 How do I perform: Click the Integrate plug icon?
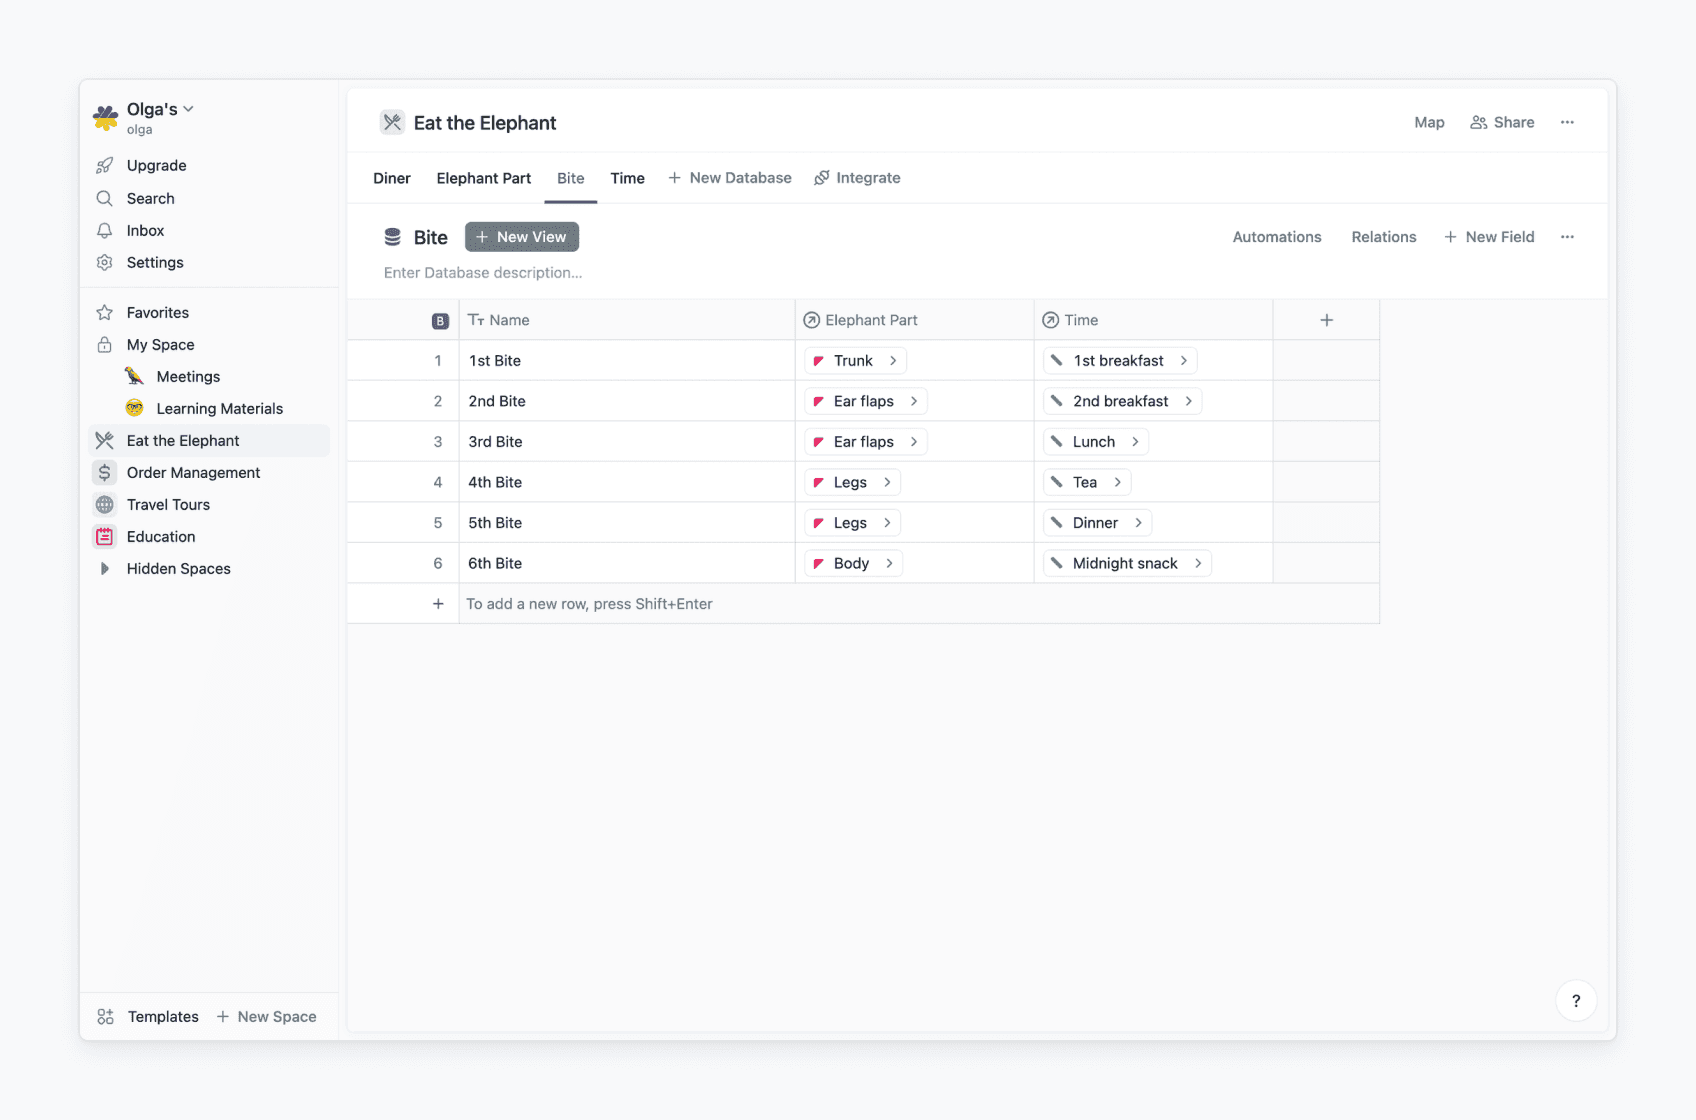click(822, 177)
